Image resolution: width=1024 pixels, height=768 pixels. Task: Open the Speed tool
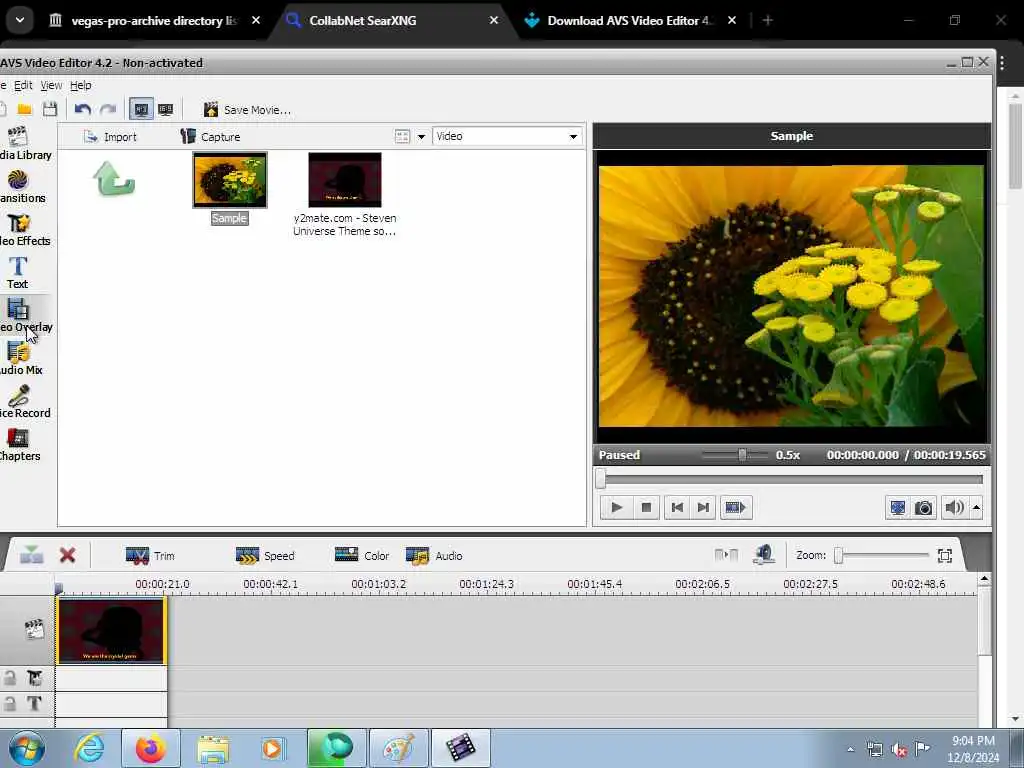(x=265, y=556)
